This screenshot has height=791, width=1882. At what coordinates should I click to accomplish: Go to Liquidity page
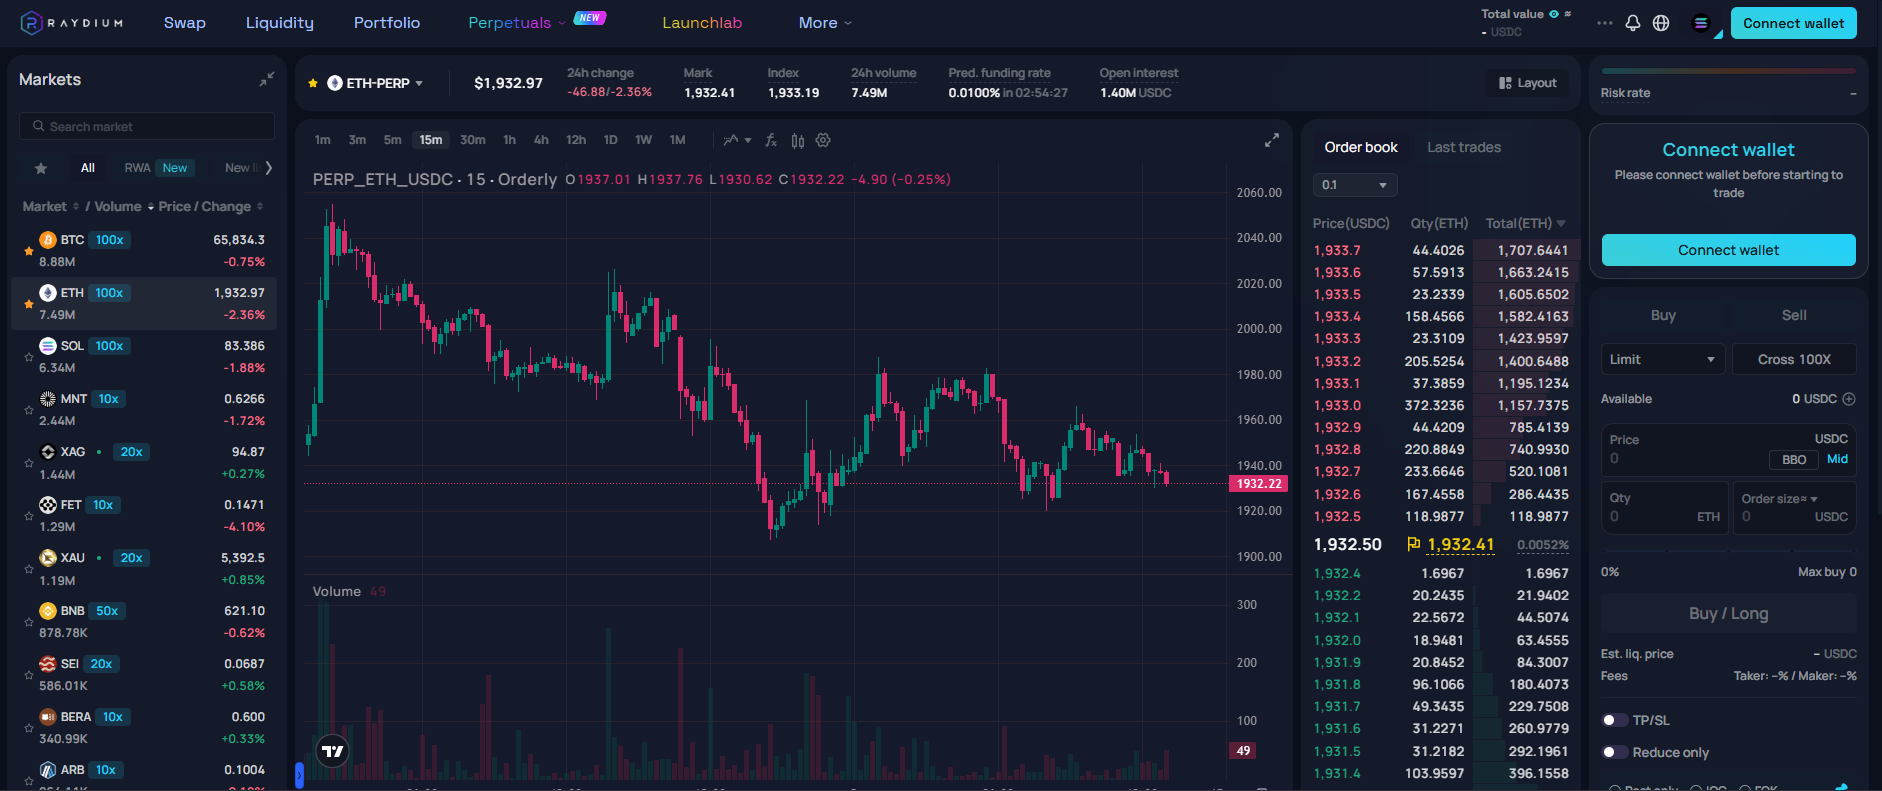280,23
